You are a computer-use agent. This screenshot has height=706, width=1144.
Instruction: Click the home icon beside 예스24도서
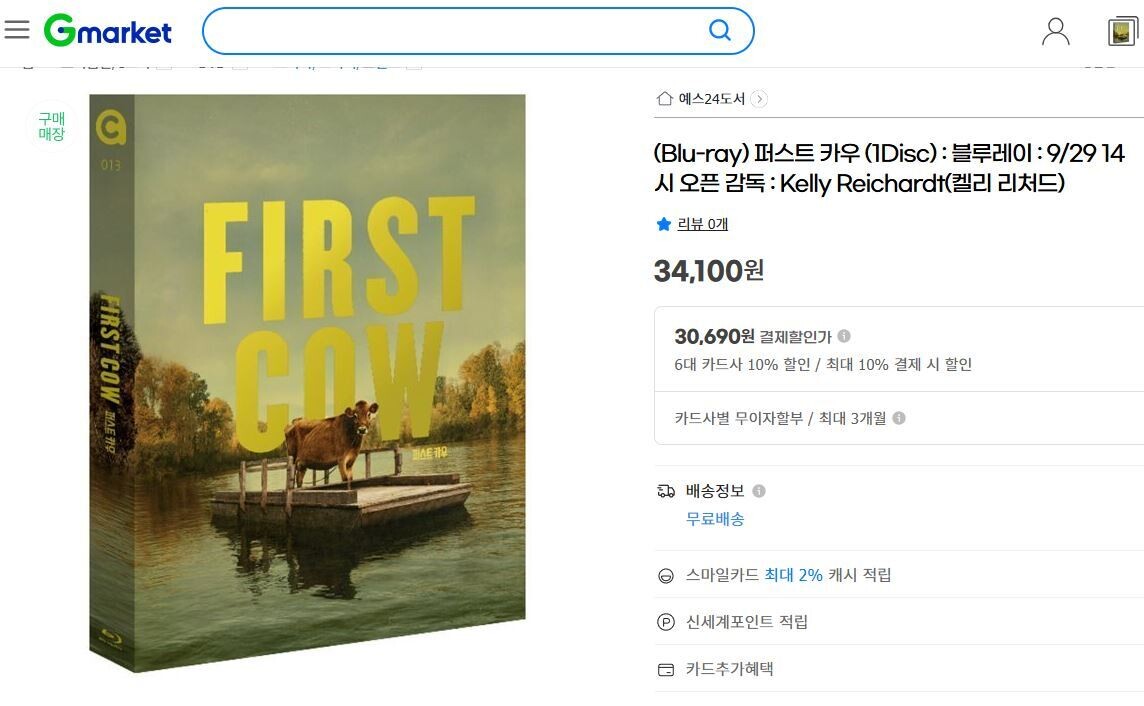[x=664, y=98]
